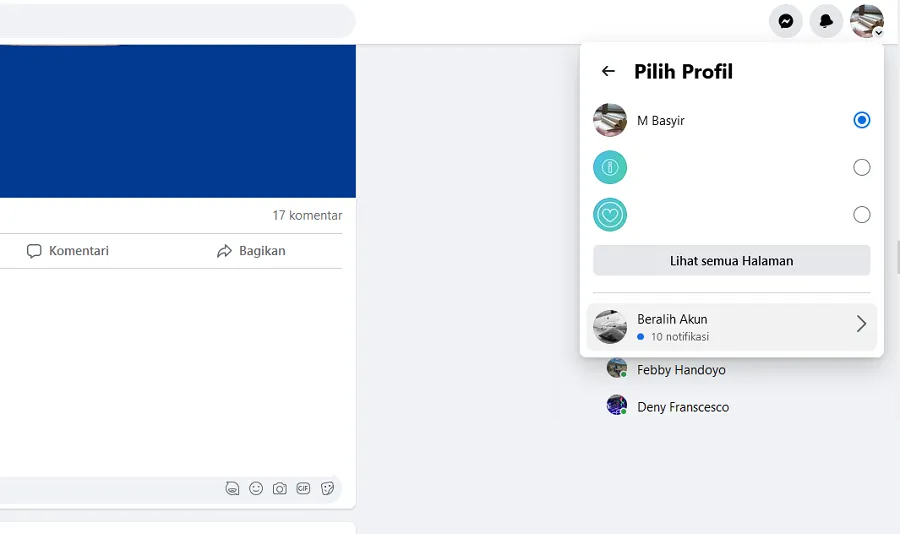Click the Komentari button
The image size is (900, 534).
coord(68,251)
